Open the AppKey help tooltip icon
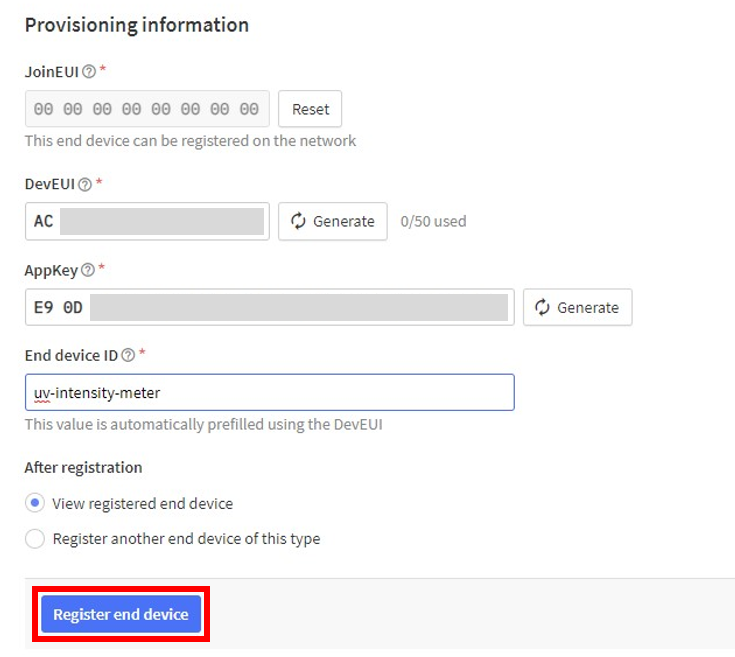Viewport: 735px width, 657px height. click(88, 270)
